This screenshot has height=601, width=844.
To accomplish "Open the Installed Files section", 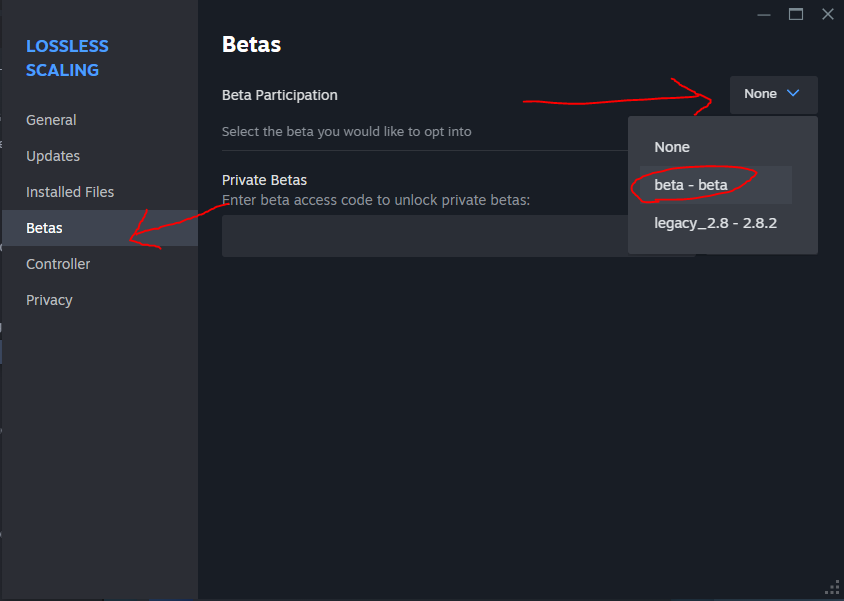I will (70, 192).
